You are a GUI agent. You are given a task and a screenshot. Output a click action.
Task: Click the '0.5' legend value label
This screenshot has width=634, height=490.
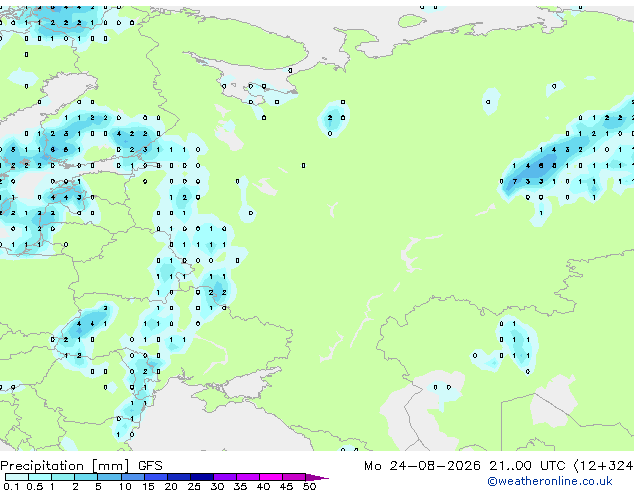tap(35, 486)
